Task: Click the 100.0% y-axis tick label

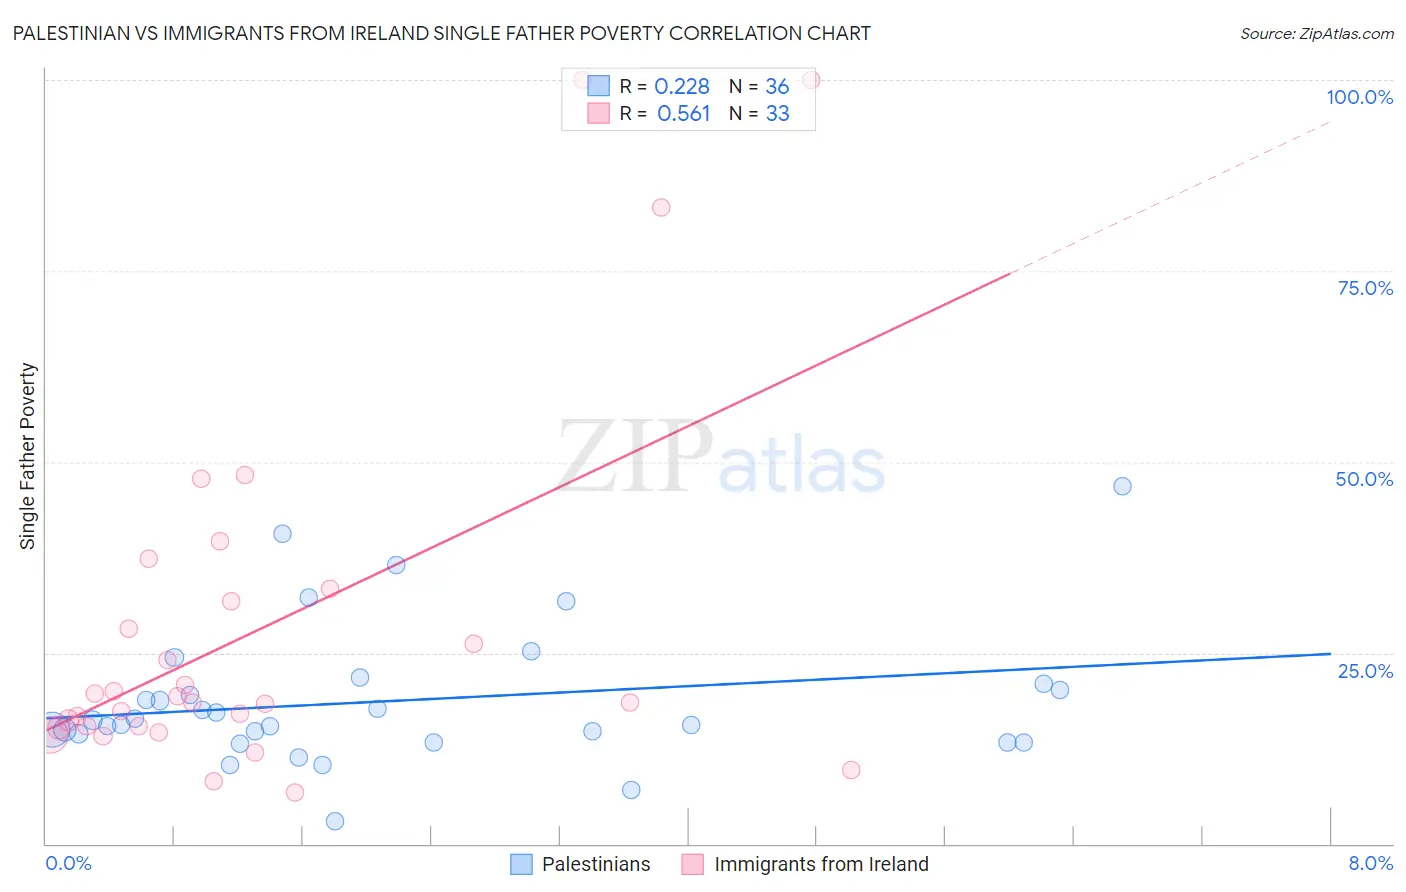Action: coord(1359,97)
